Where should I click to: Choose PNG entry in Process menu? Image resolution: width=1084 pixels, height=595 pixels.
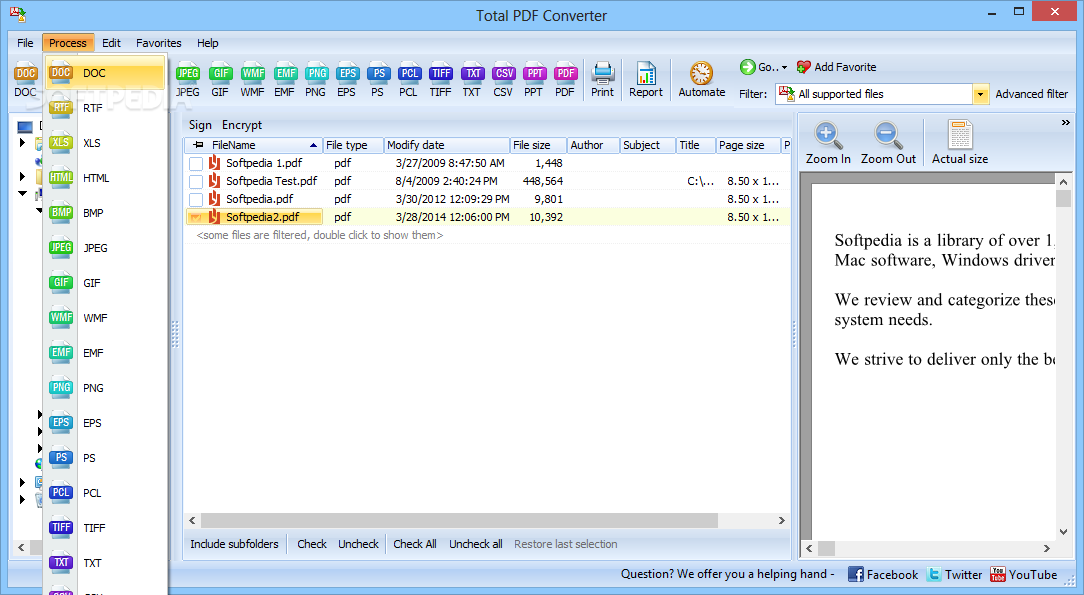click(105, 388)
